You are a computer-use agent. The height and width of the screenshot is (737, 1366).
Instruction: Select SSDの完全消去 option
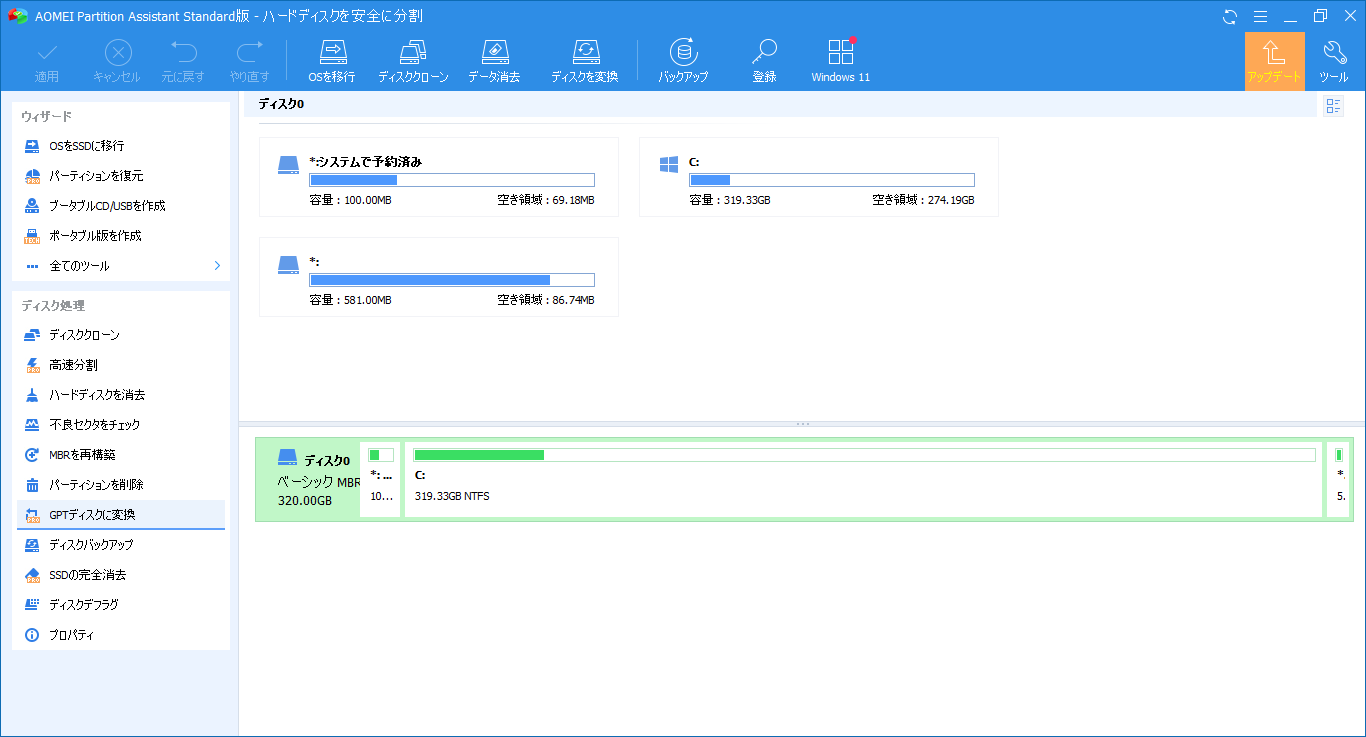[121, 575]
